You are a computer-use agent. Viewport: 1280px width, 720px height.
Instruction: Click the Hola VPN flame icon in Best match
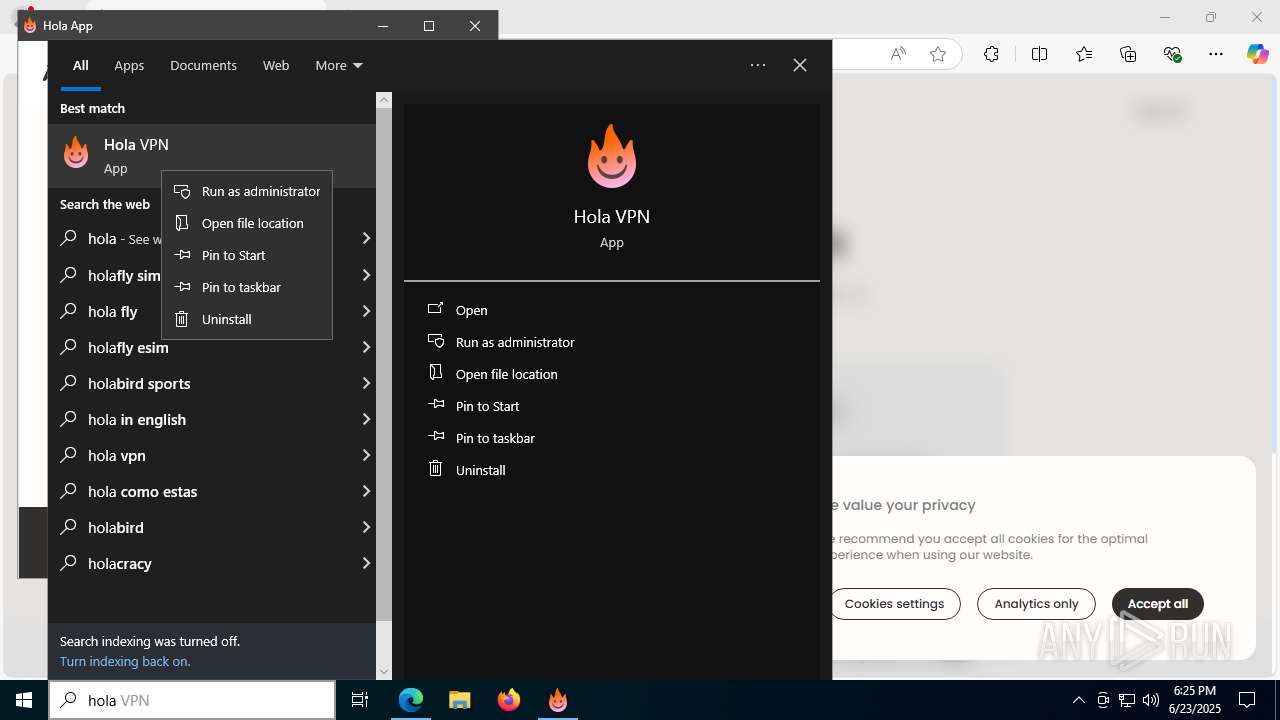click(x=76, y=154)
